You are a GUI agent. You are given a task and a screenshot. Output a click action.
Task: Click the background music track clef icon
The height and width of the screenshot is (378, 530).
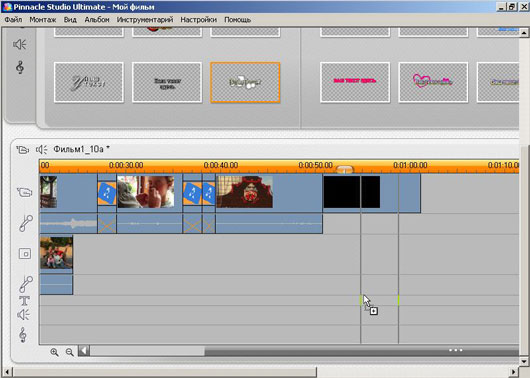point(23,335)
